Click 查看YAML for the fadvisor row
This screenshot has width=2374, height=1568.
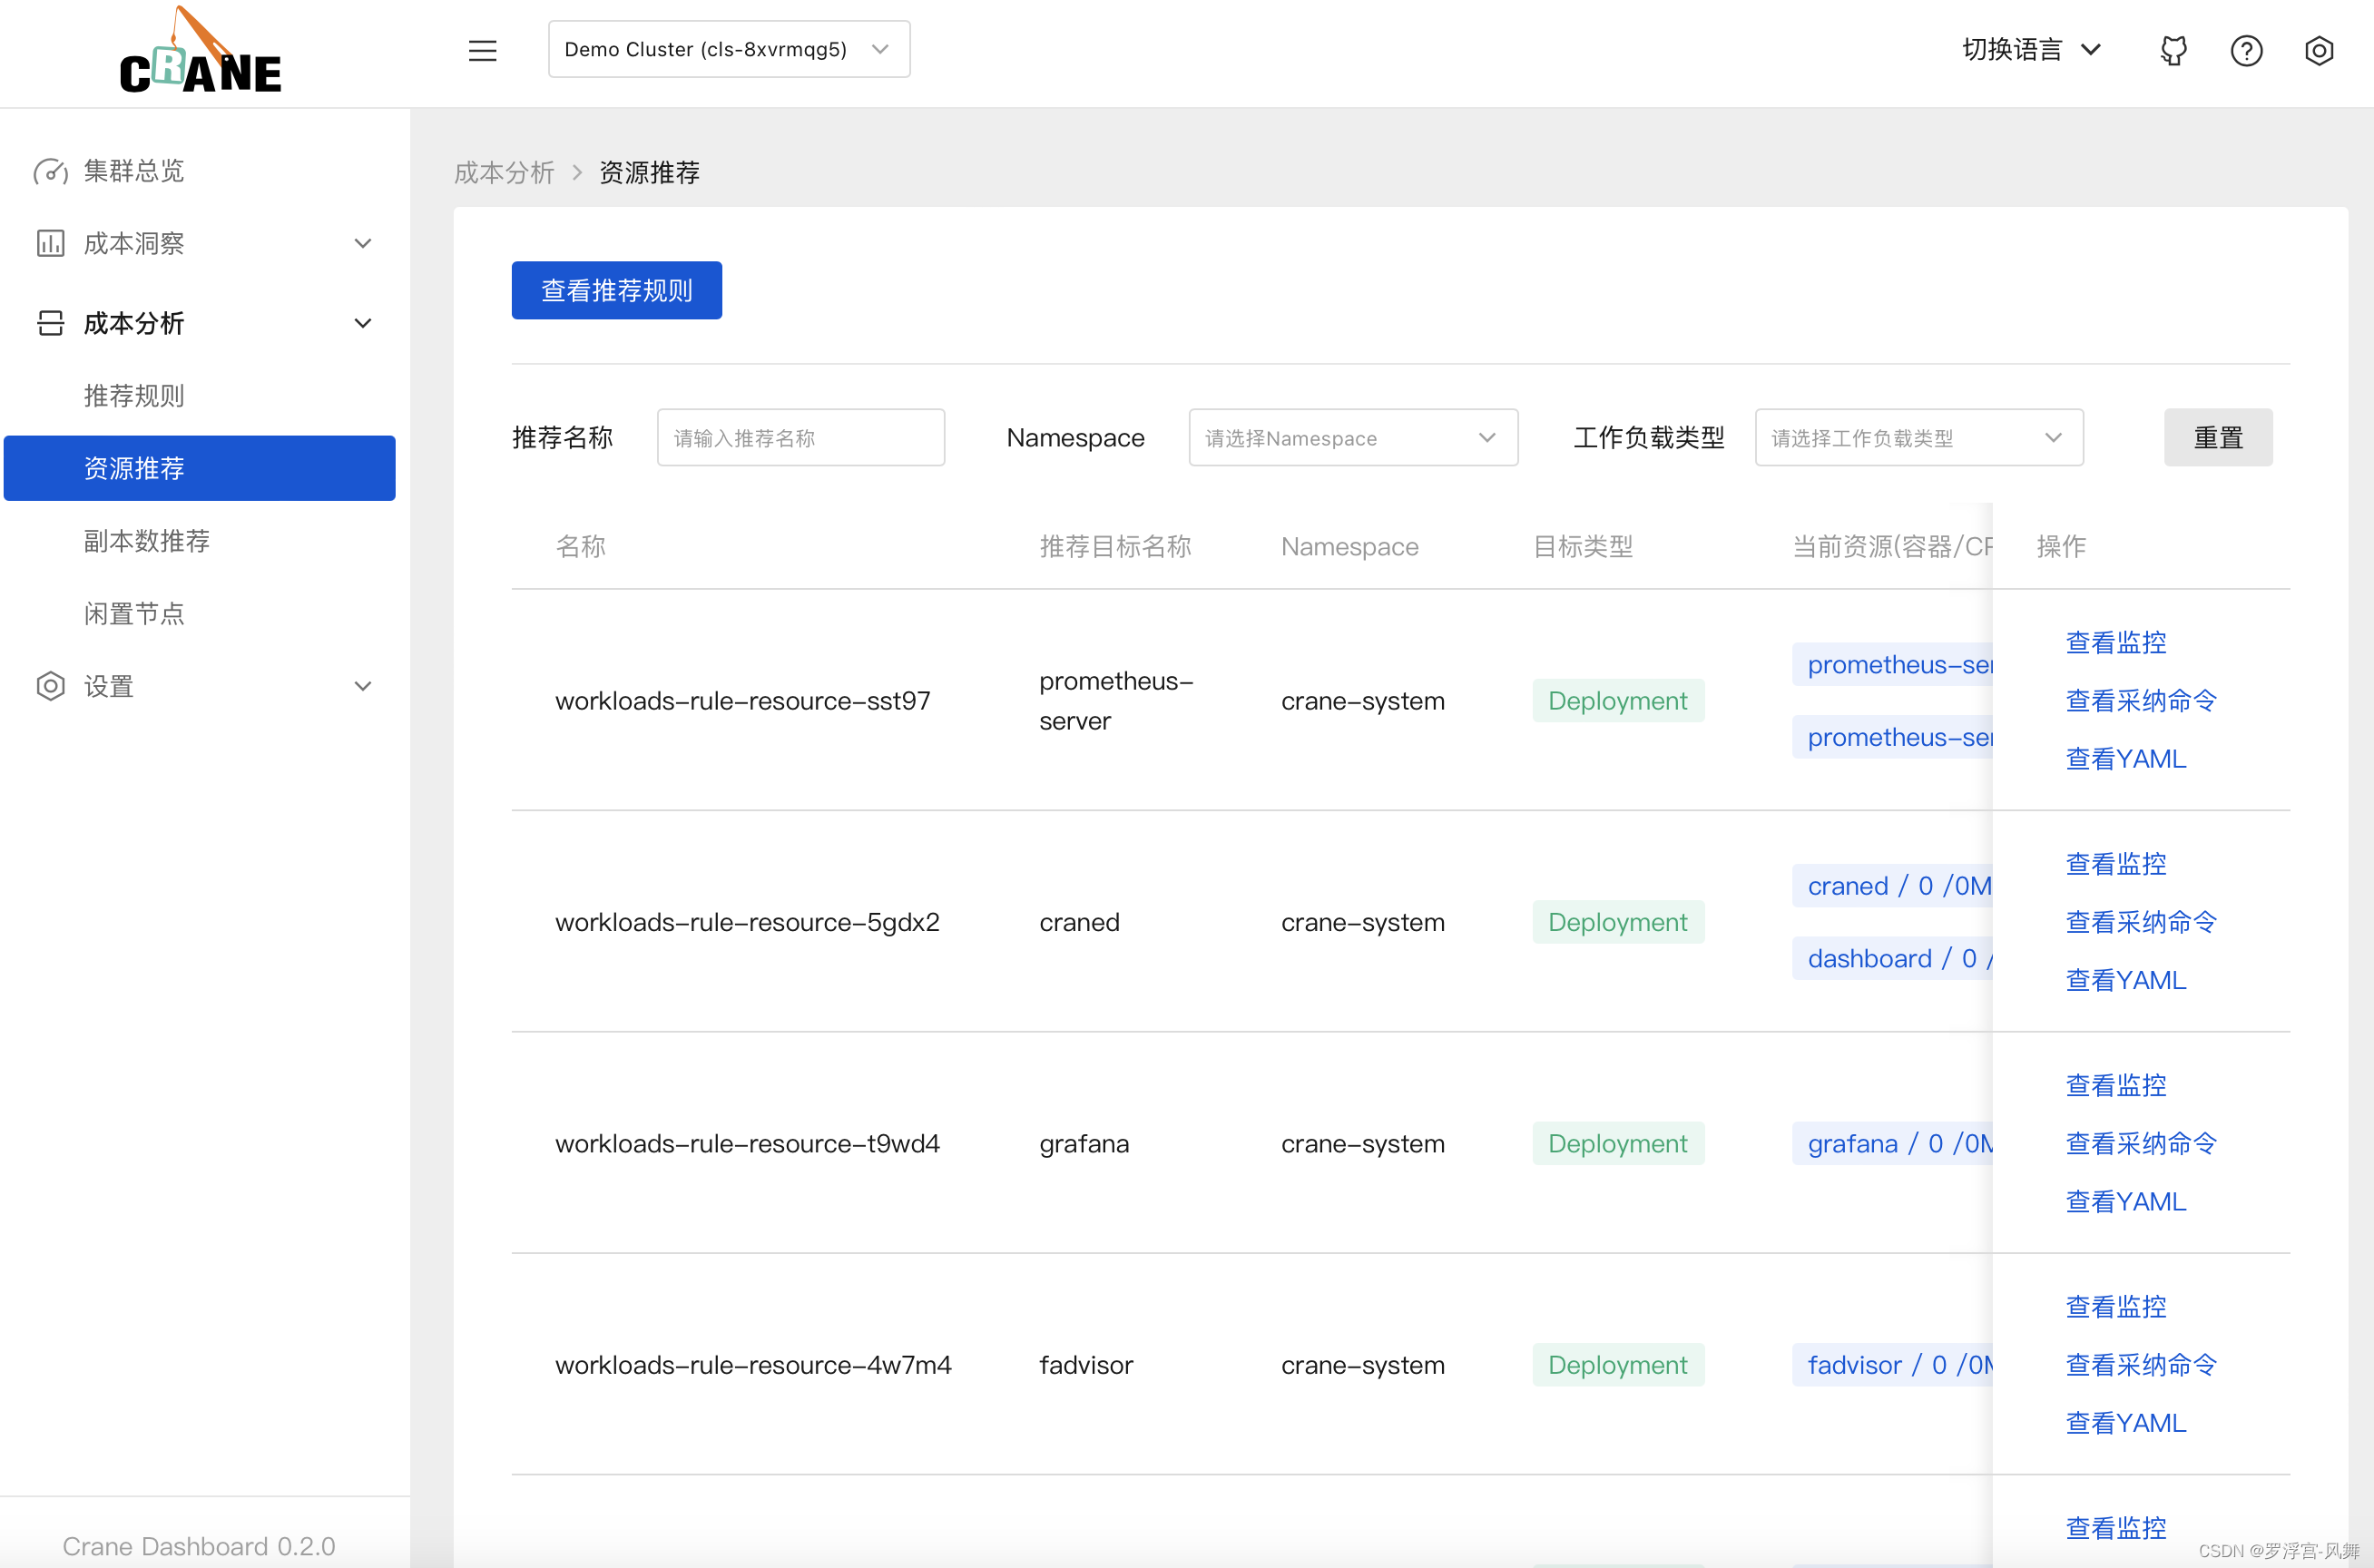(x=2126, y=1422)
